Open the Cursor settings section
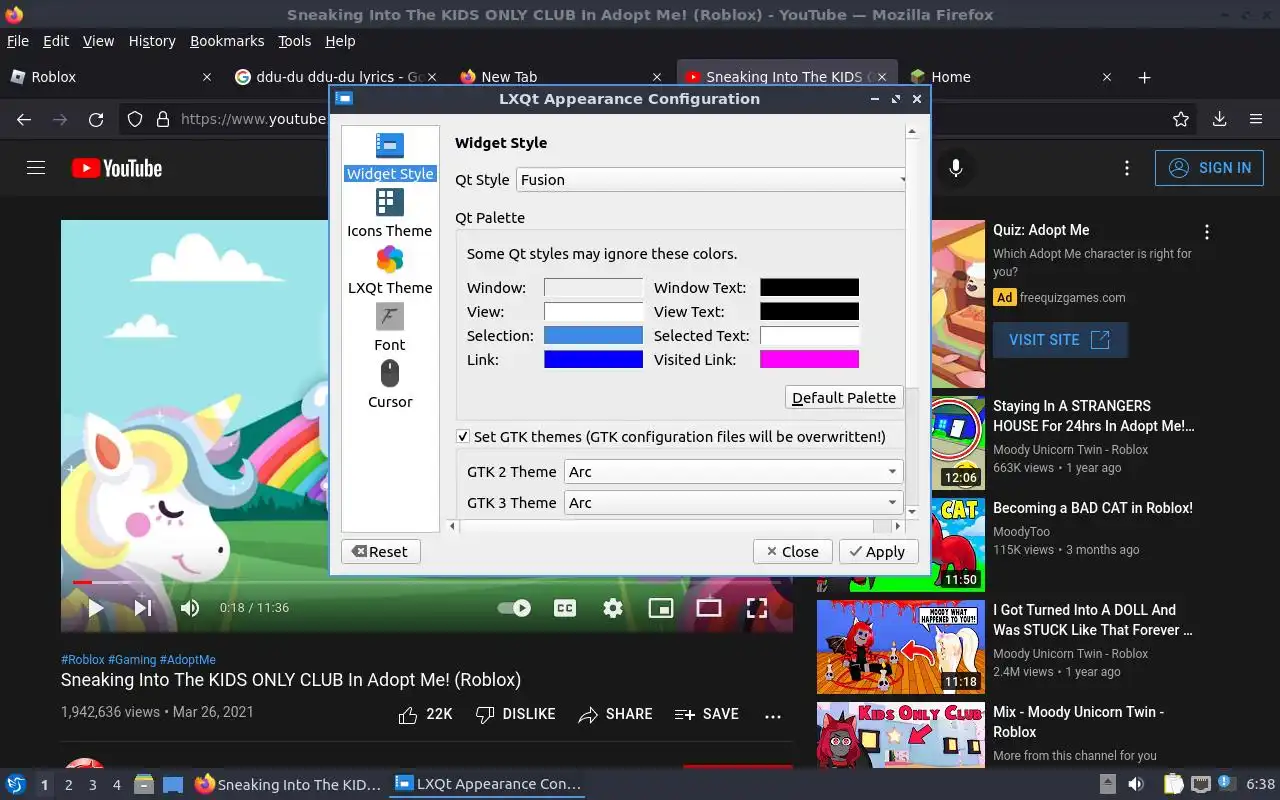 [x=389, y=385]
